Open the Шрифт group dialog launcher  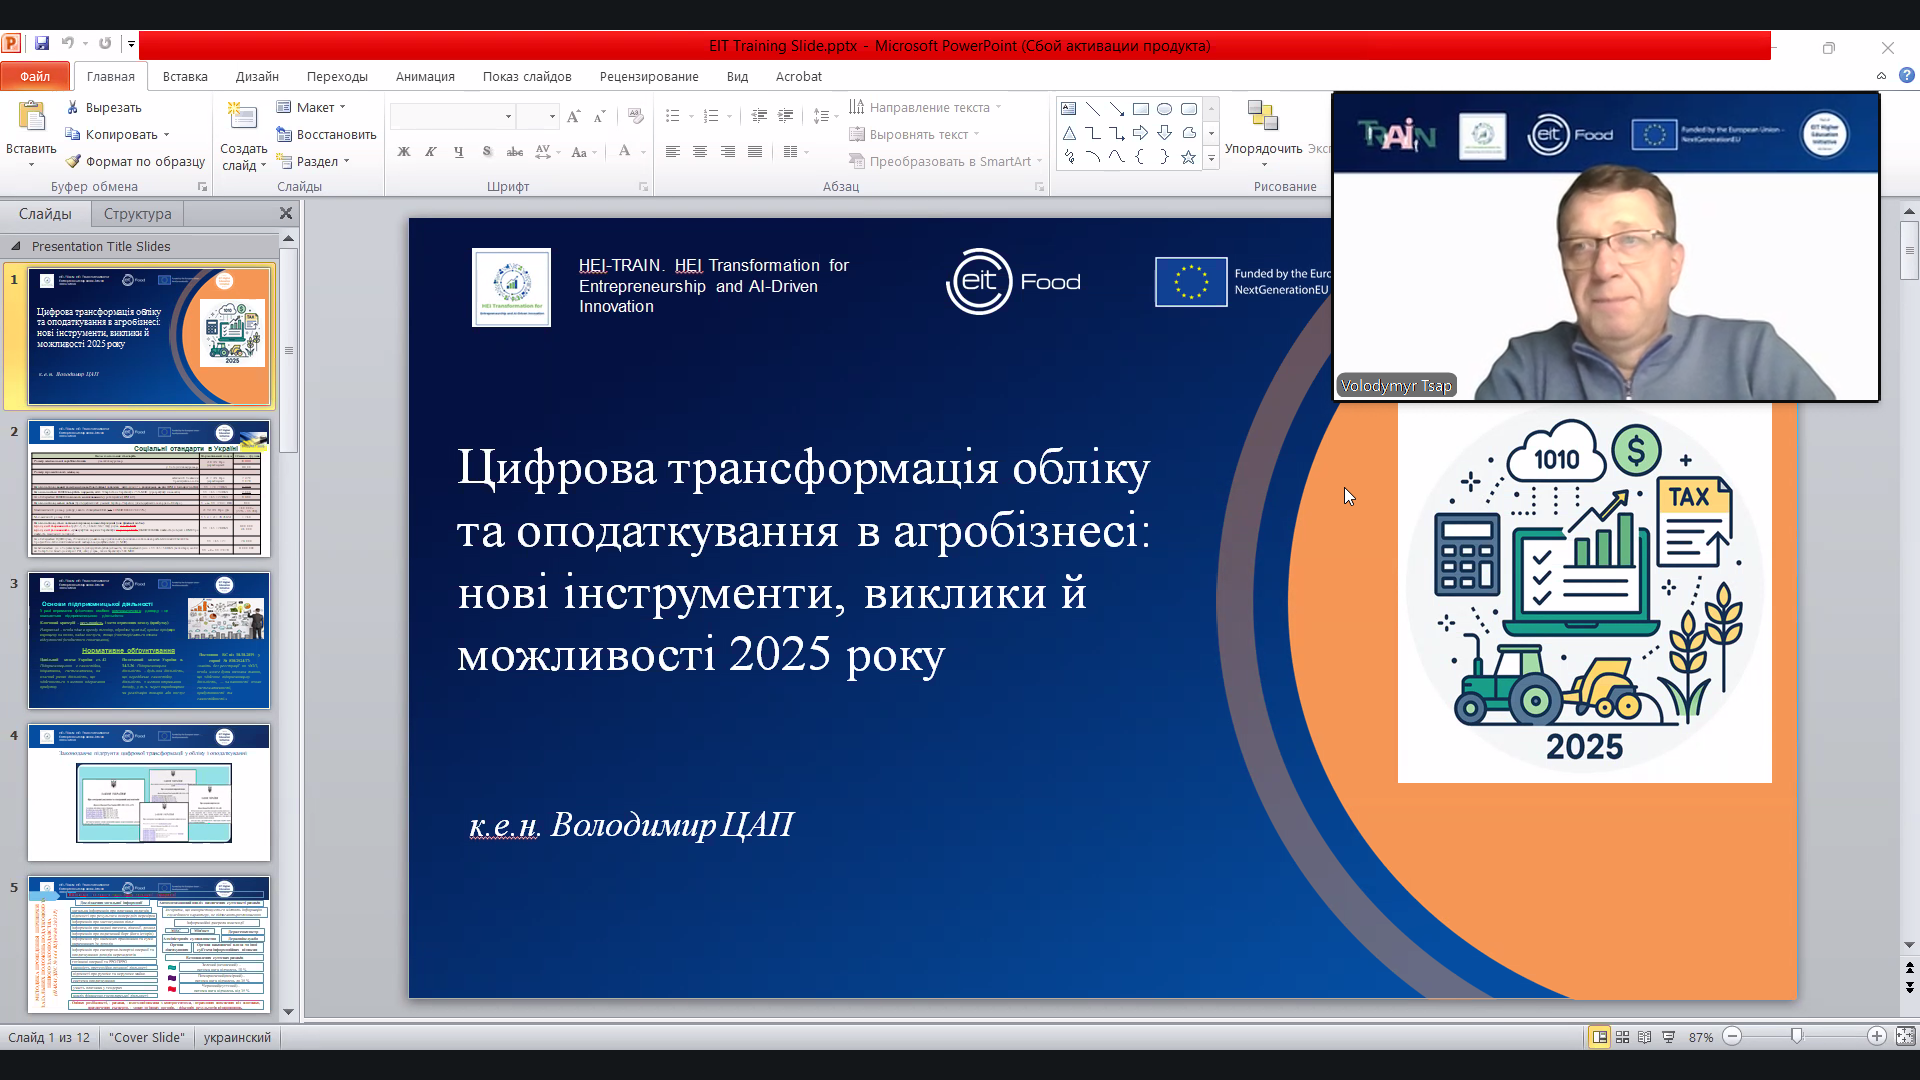click(x=644, y=187)
